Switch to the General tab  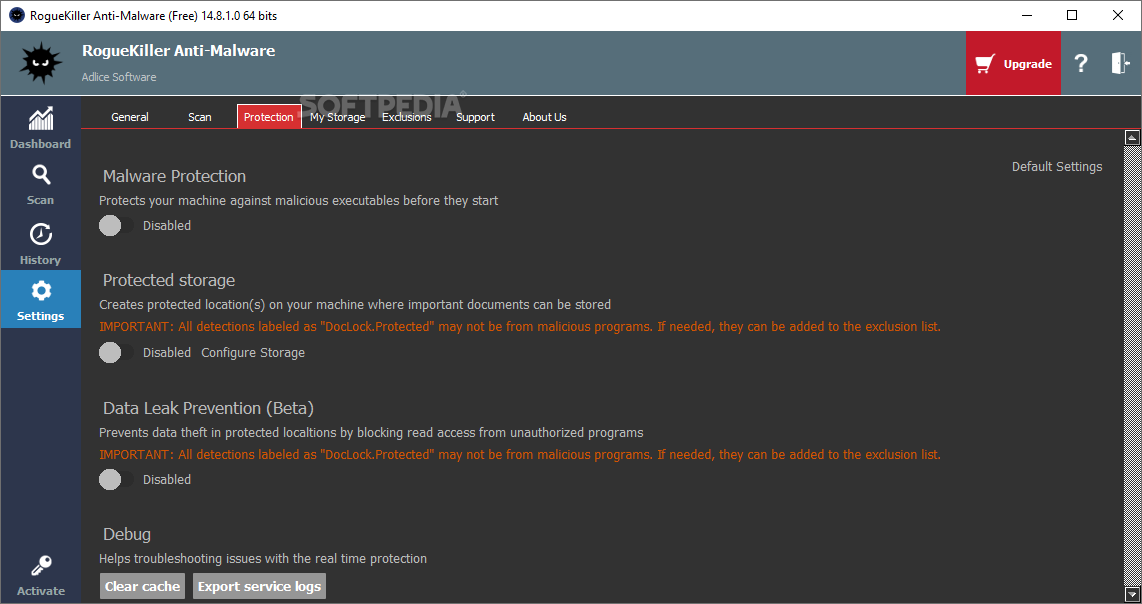(130, 117)
